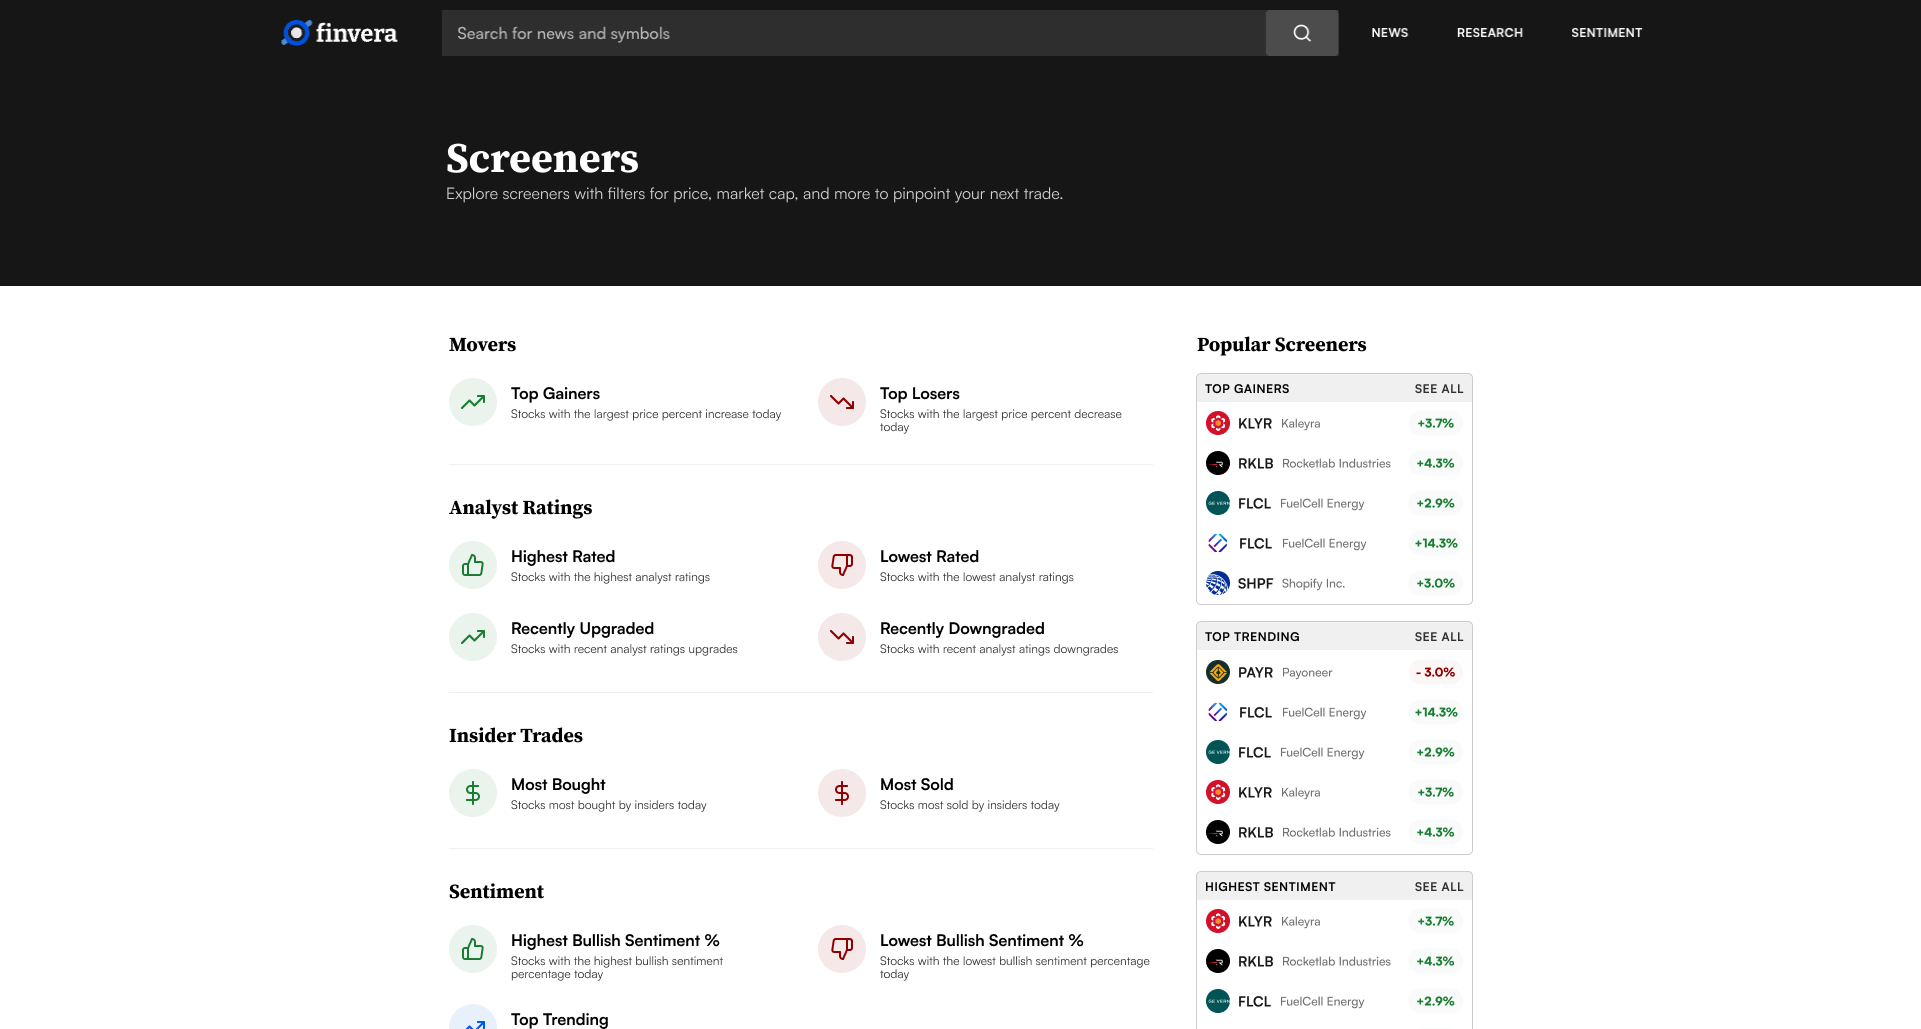Click the Recently Downgraded arrow icon
1921x1029 pixels.
pyautogui.click(x=842, y=637)
